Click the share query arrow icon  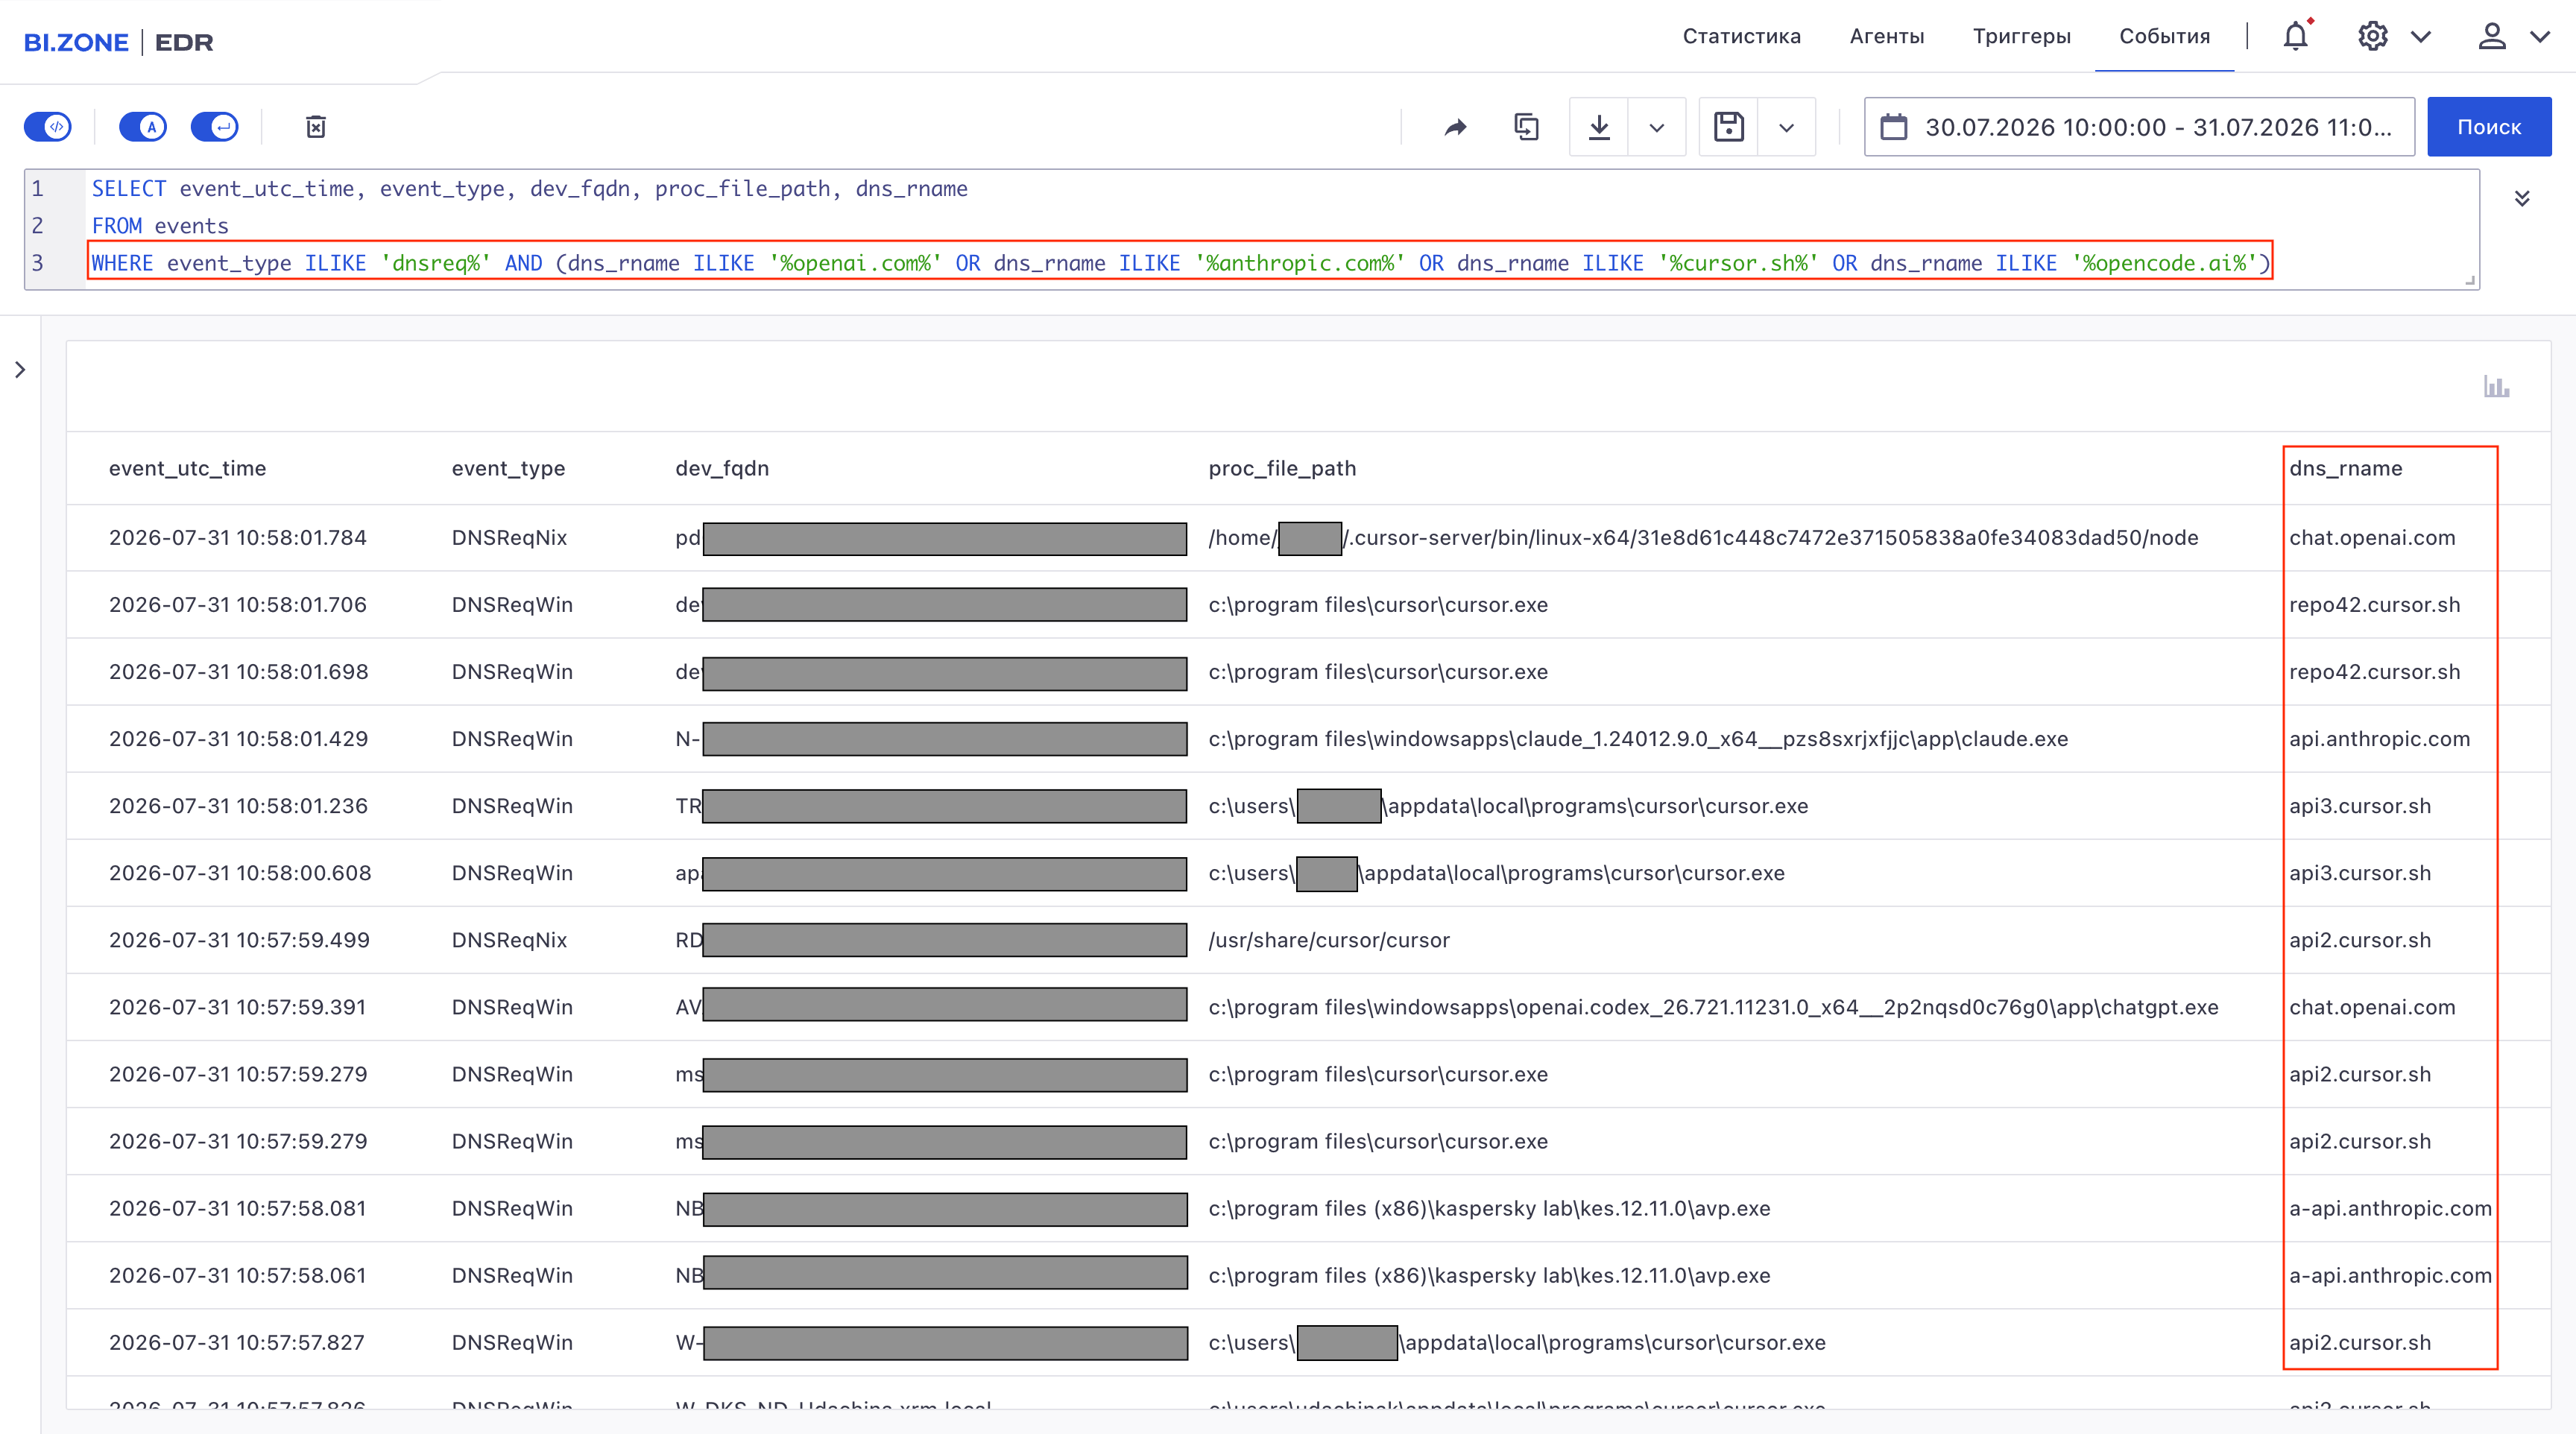[x=1456, y=127]
